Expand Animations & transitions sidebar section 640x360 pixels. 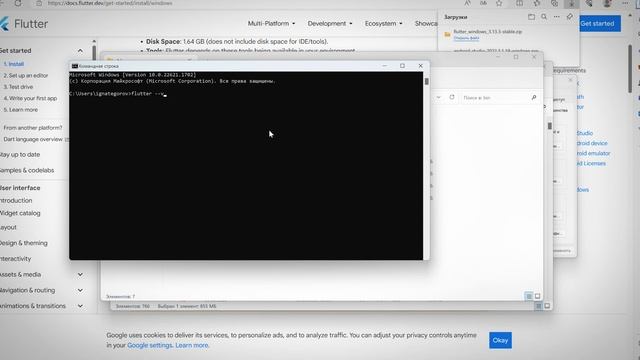click(80, 306)
